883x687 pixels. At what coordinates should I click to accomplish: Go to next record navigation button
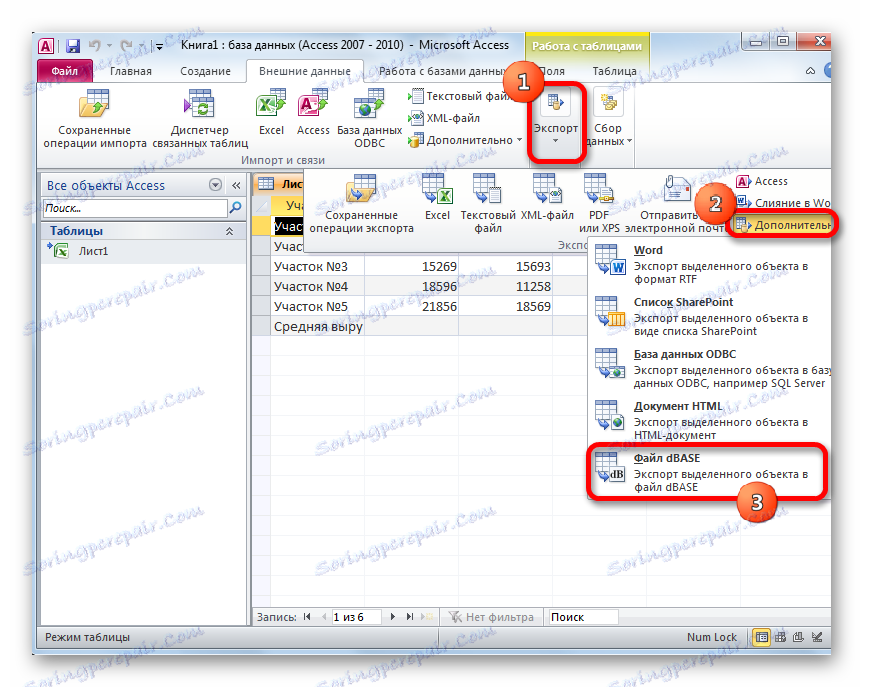[393, 617]
